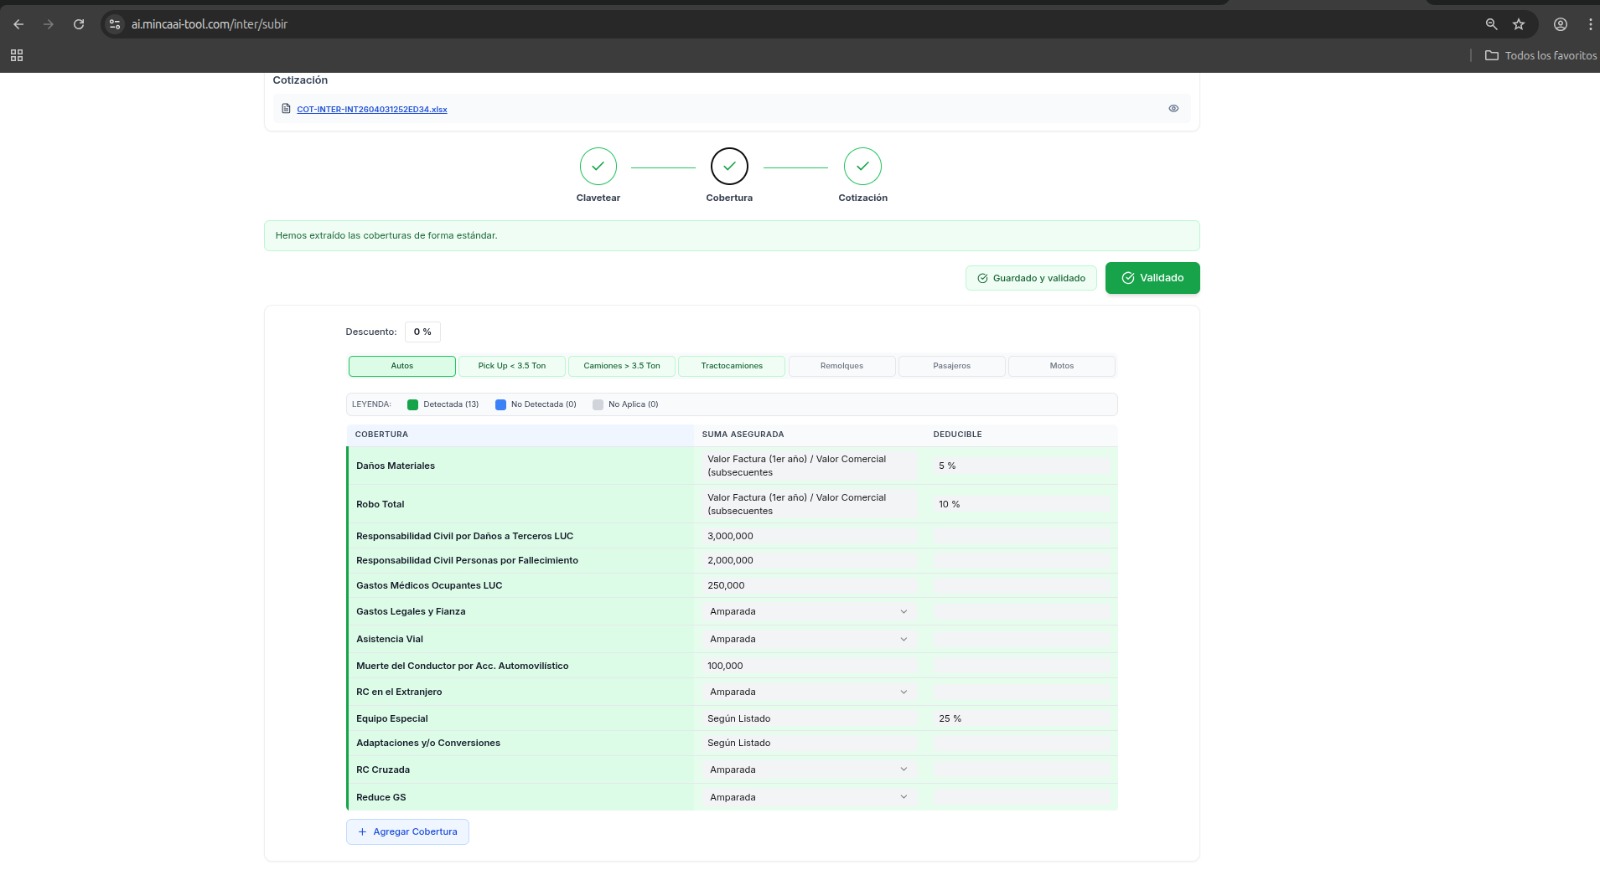Edit Equipo Especial Según Listado field
The image size is (1600, 875).
pyautogui.click(x=808, y=719)
